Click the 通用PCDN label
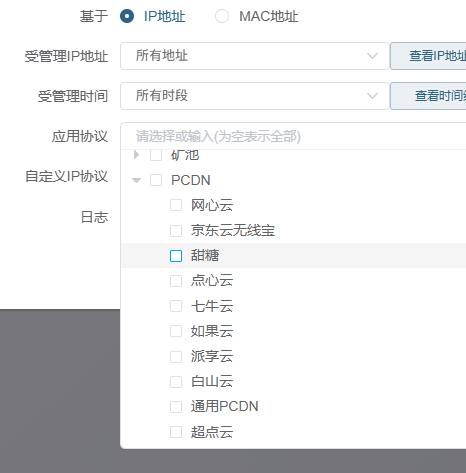This screenshot has height=473, width=466. coord(225,407)
